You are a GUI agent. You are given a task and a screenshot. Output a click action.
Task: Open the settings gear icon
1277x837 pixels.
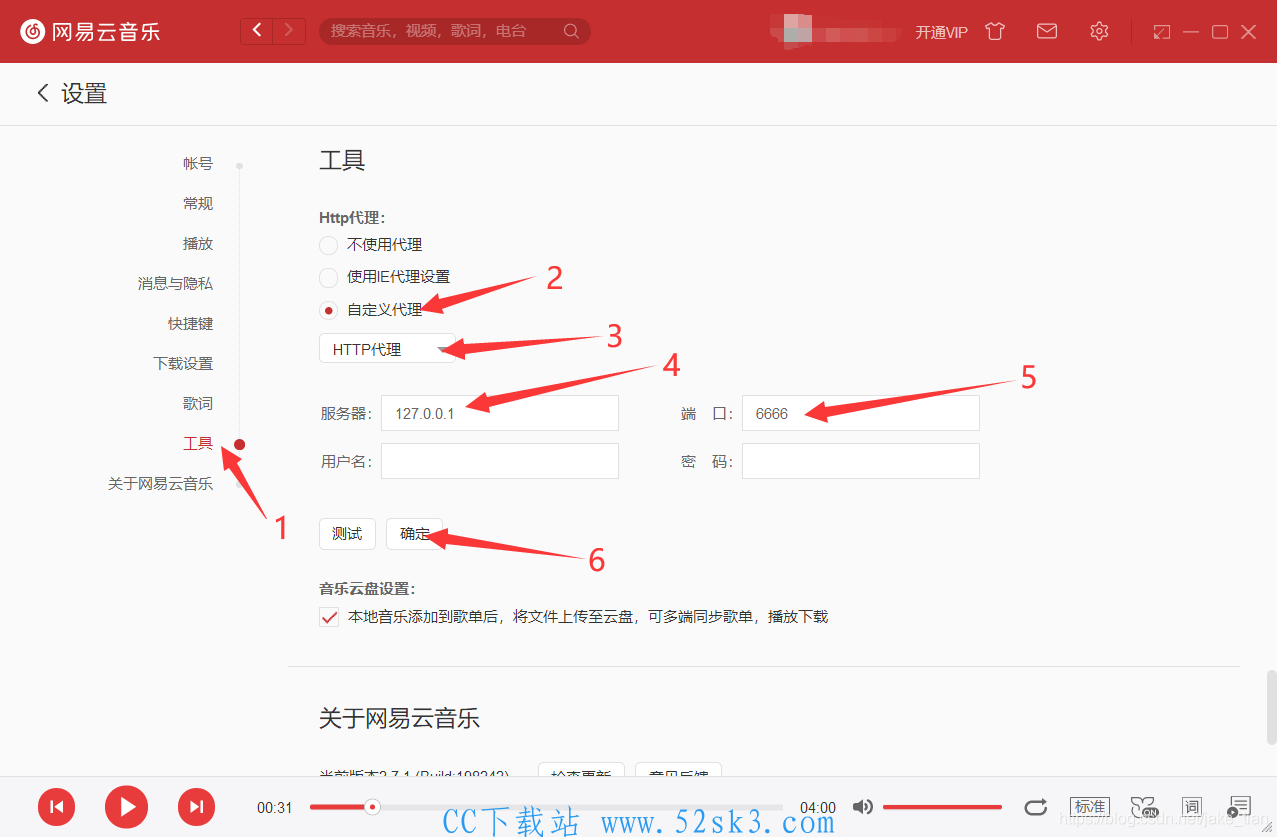click(x=1099, y=31)
